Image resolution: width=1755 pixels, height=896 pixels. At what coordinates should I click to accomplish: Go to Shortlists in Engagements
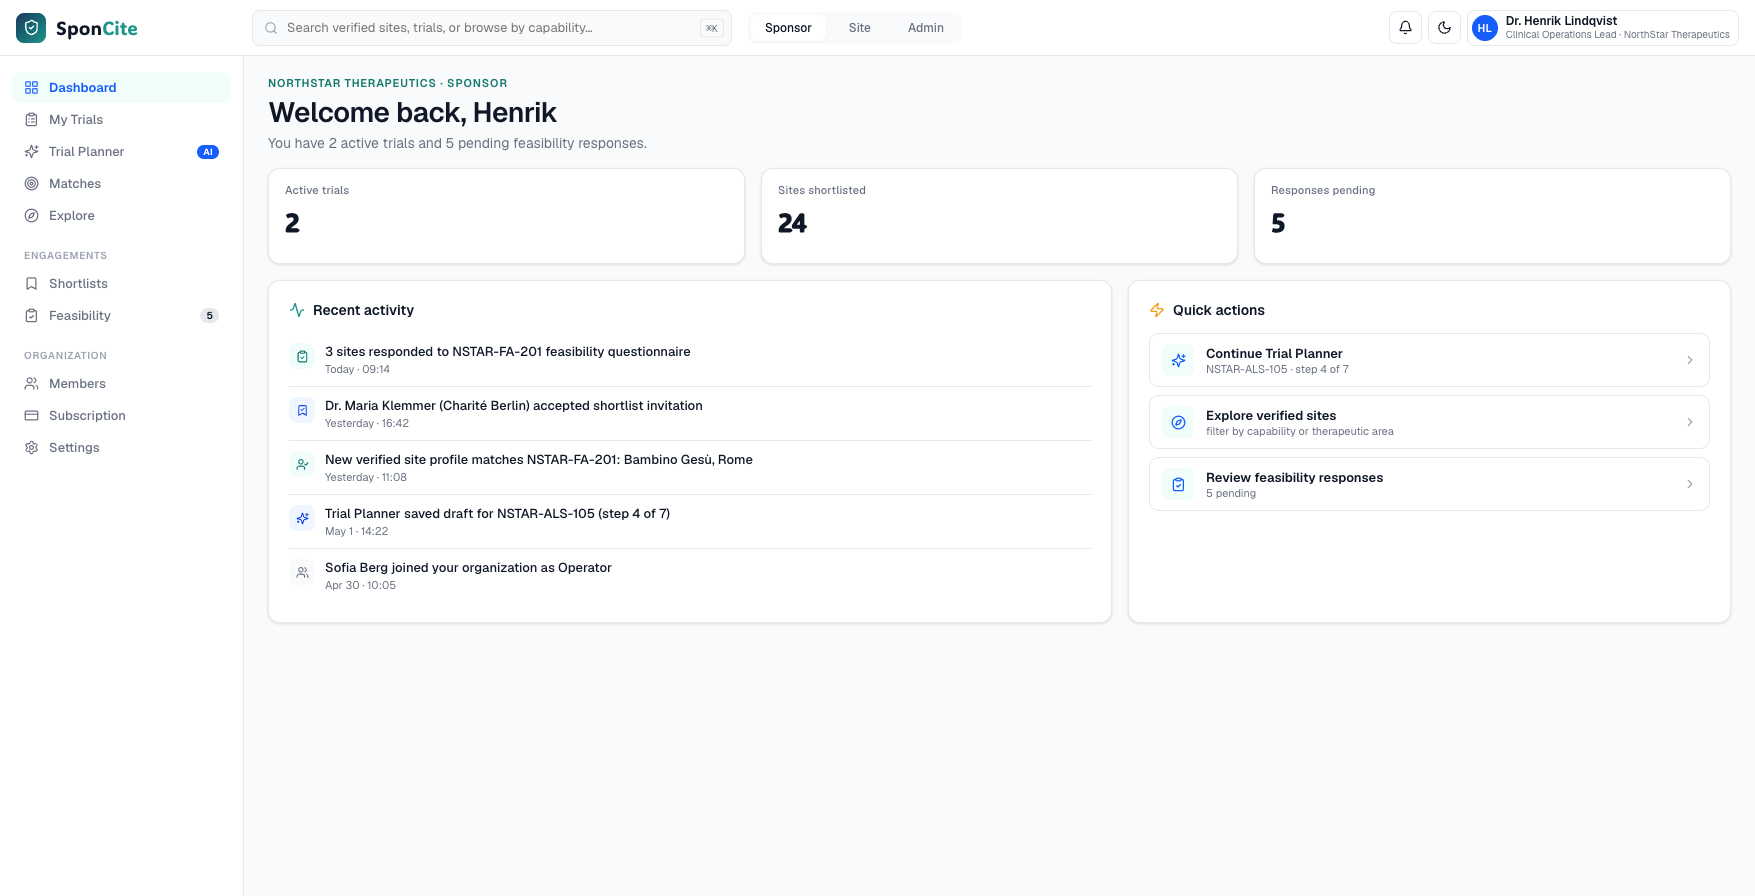(122, 284)
